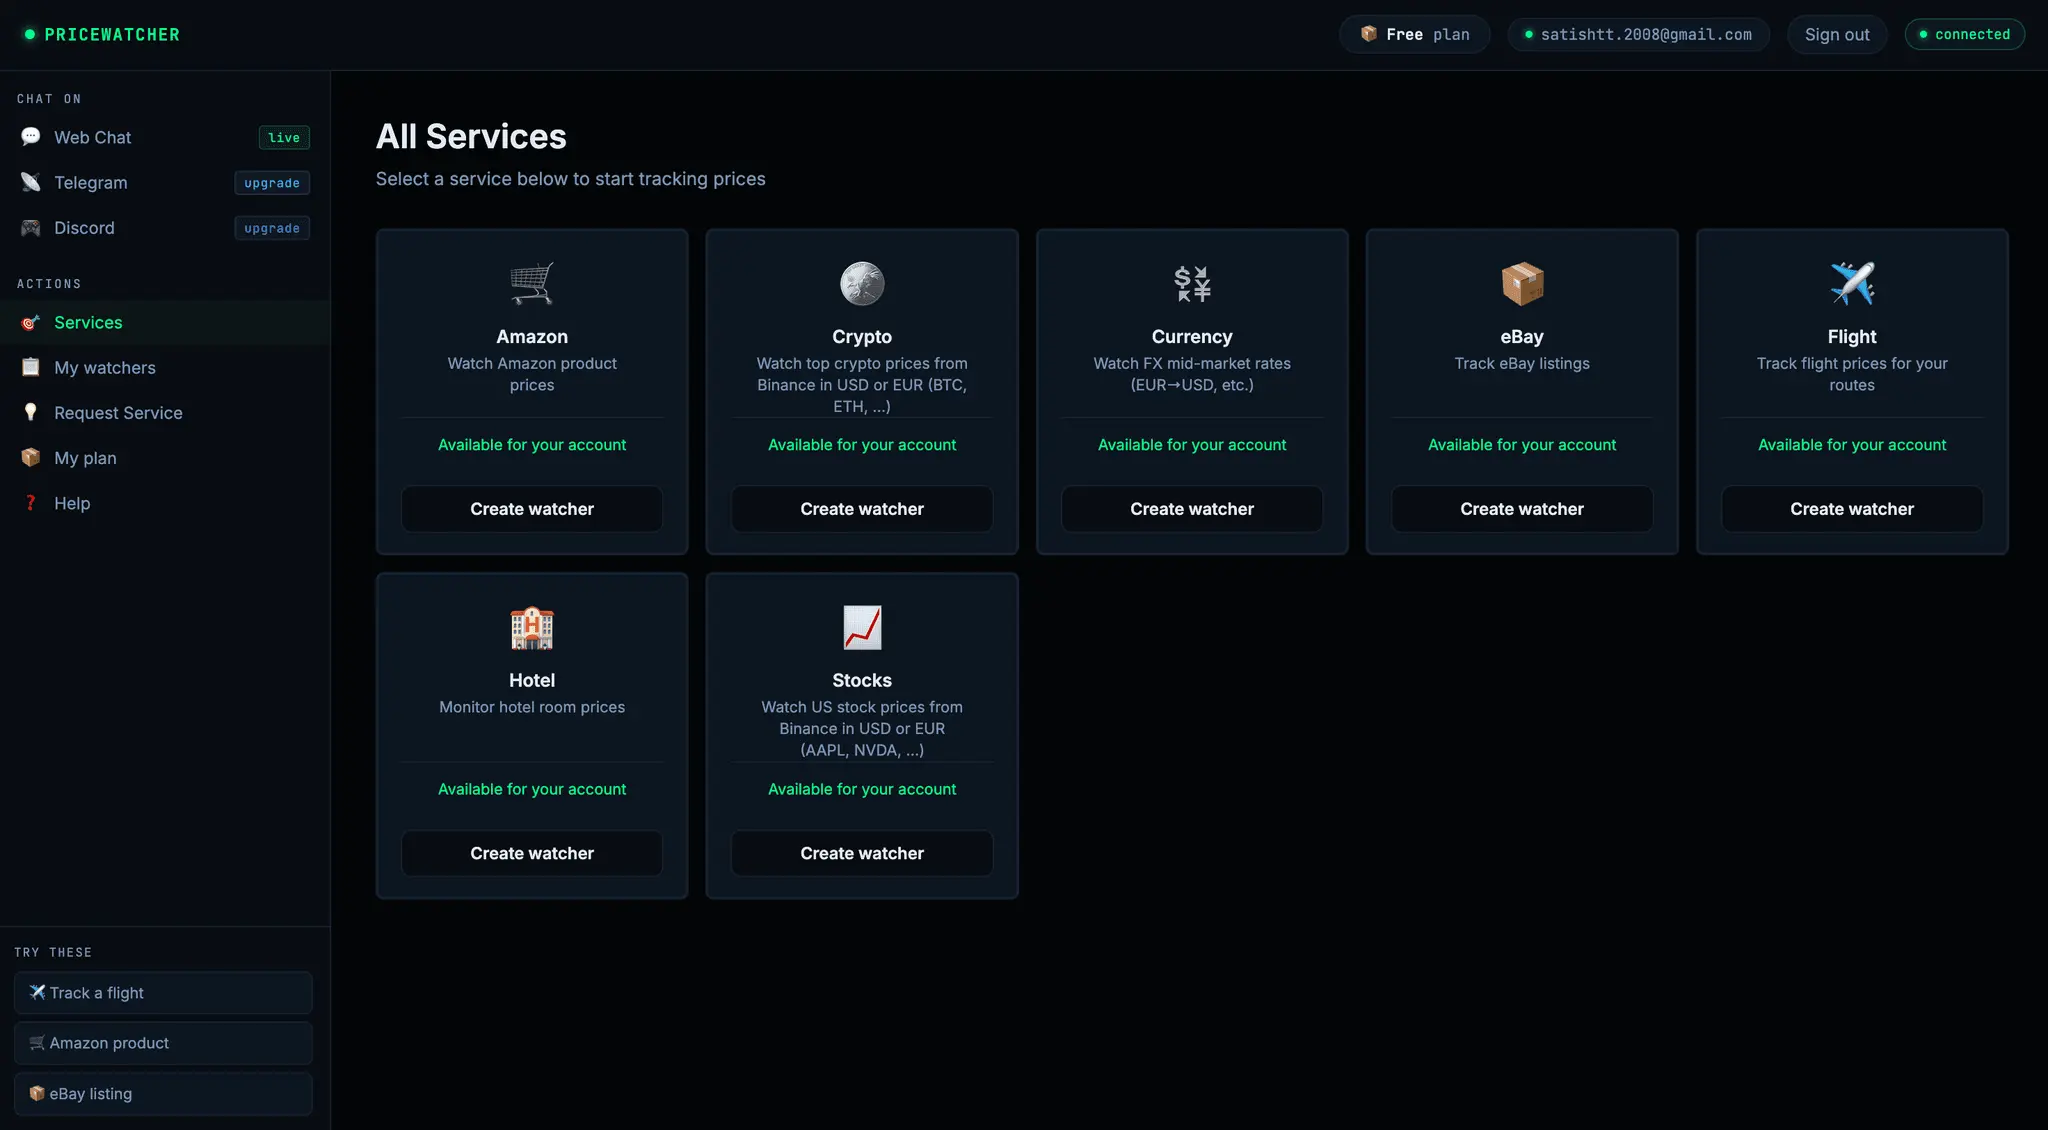
Task: Click the Web Chat live badge
Action: [x=284, y=138]
